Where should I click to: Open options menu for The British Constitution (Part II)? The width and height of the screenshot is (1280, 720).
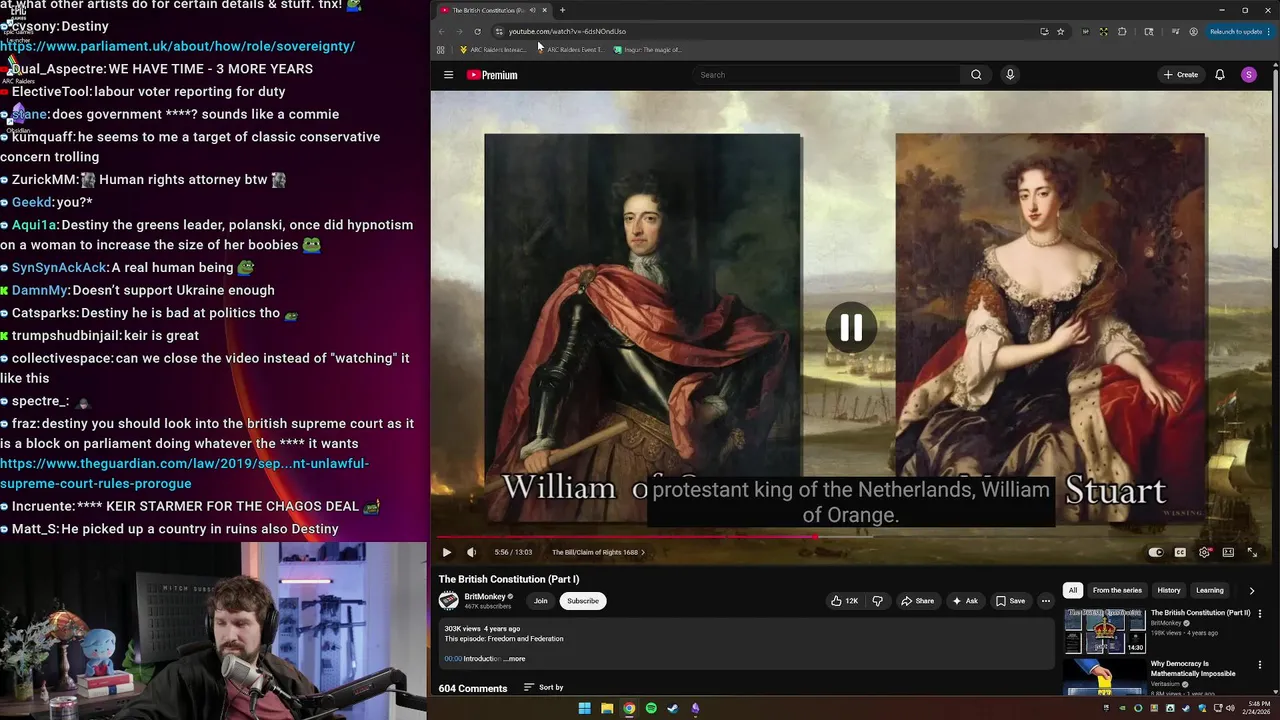click(x=1260, y=614)
